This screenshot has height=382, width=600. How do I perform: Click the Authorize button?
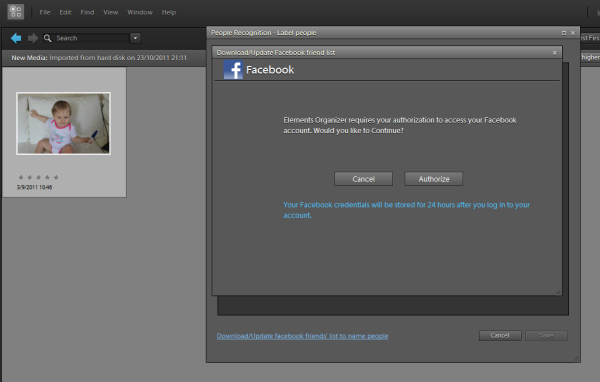[434, 179]
